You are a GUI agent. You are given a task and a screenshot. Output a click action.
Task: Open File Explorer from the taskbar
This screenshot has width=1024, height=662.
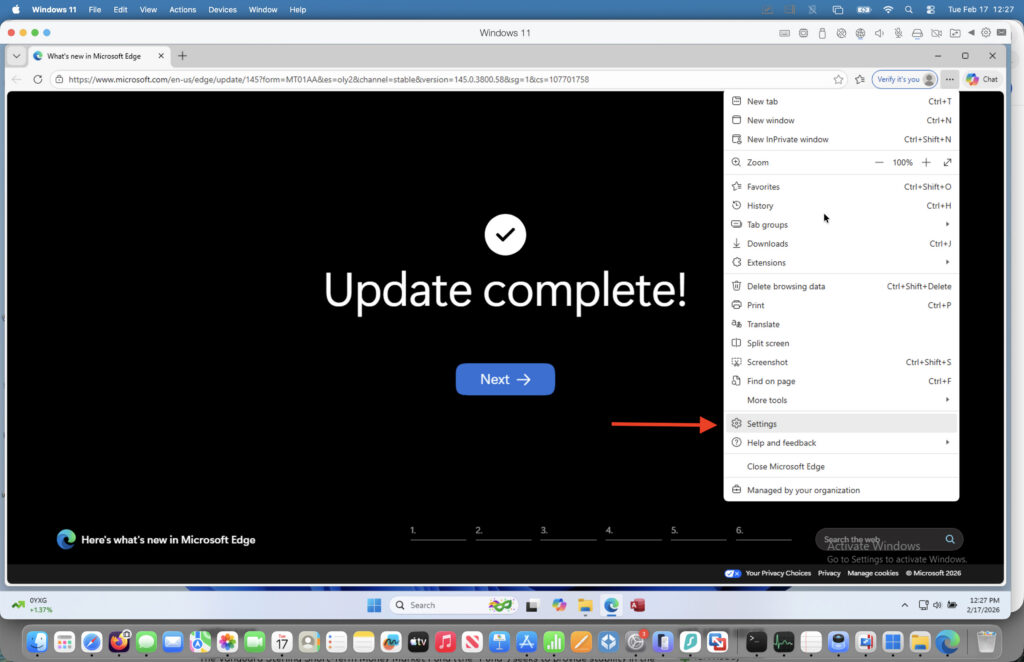click(x=585, y=604)
